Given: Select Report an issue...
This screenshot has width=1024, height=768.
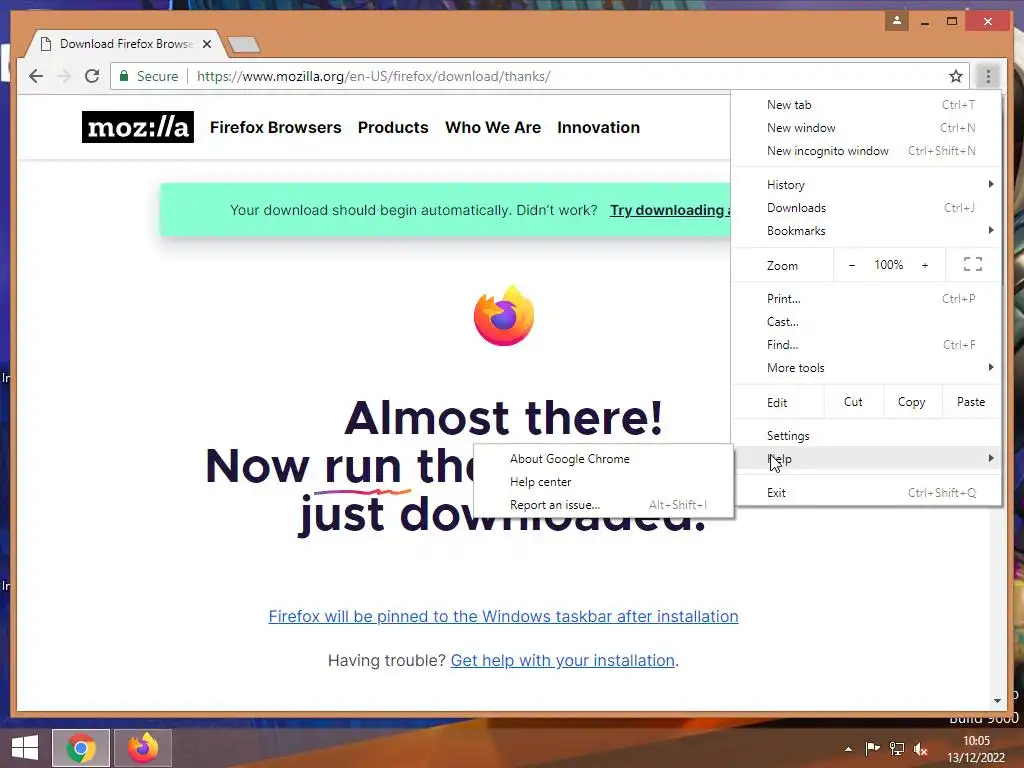Looking at the screenshot, I should click(603, 505).
